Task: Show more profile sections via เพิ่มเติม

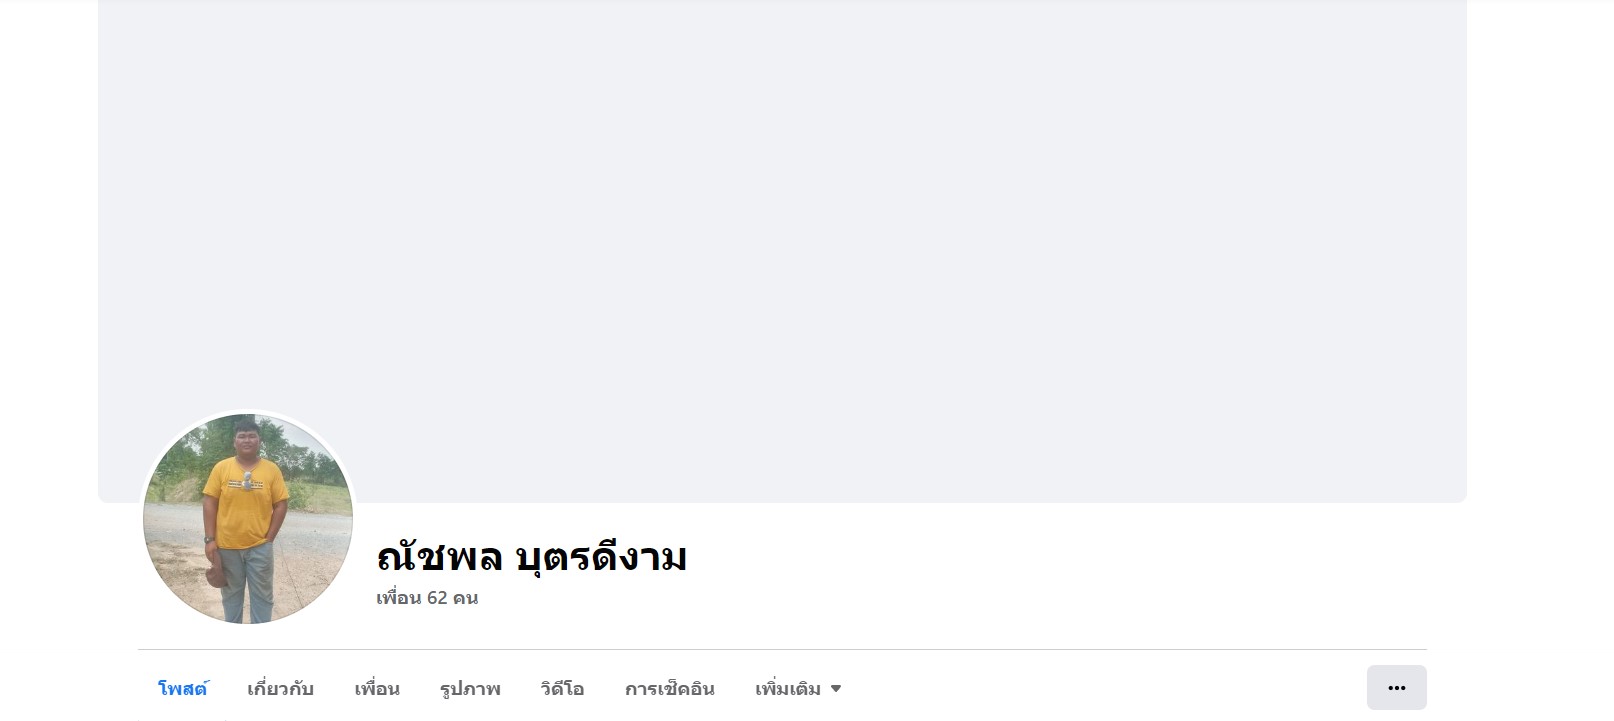Action: 798,688
